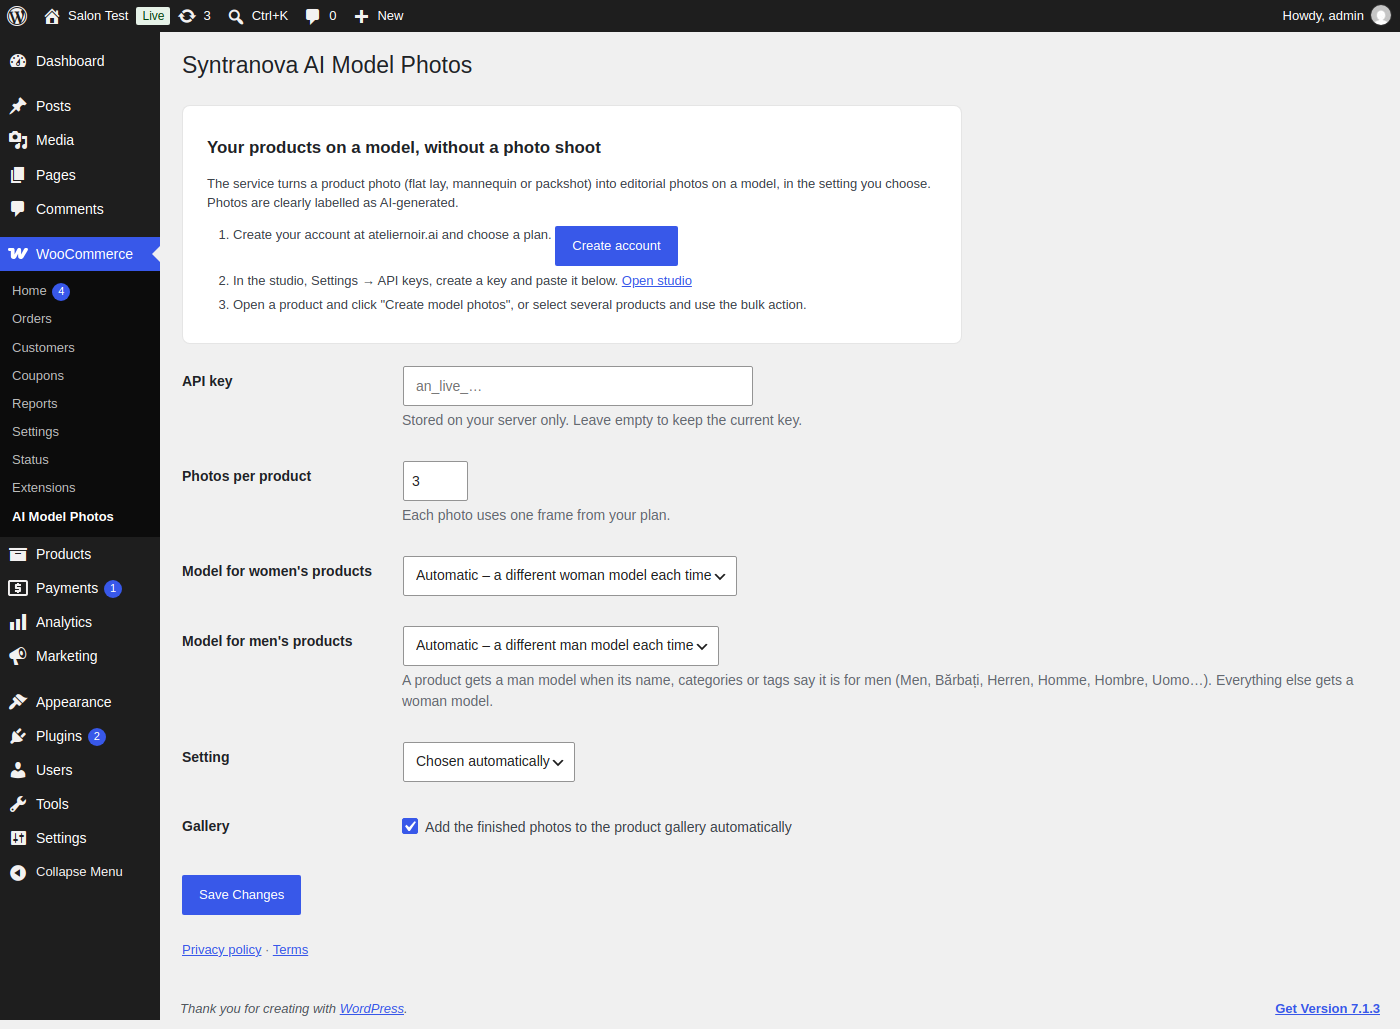The width and height of the screenshot is (1400, 1029).
Task: Open the updates icon showing 3
Action: 187,16
